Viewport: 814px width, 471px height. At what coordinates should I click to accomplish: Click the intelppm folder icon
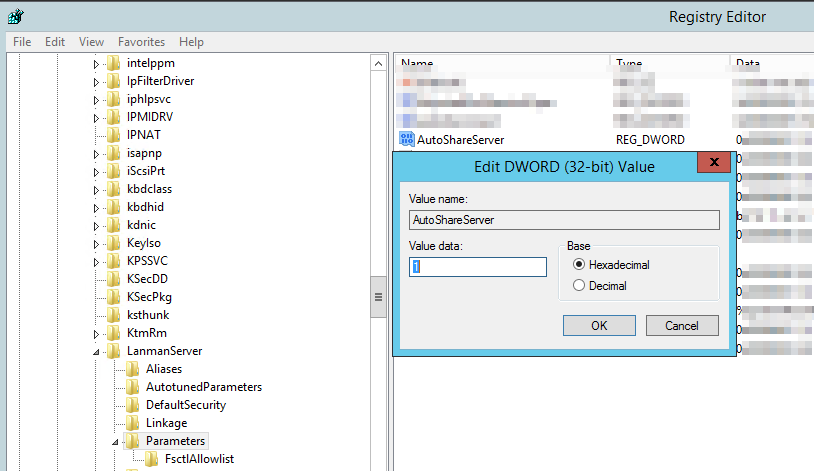[114, 63]
